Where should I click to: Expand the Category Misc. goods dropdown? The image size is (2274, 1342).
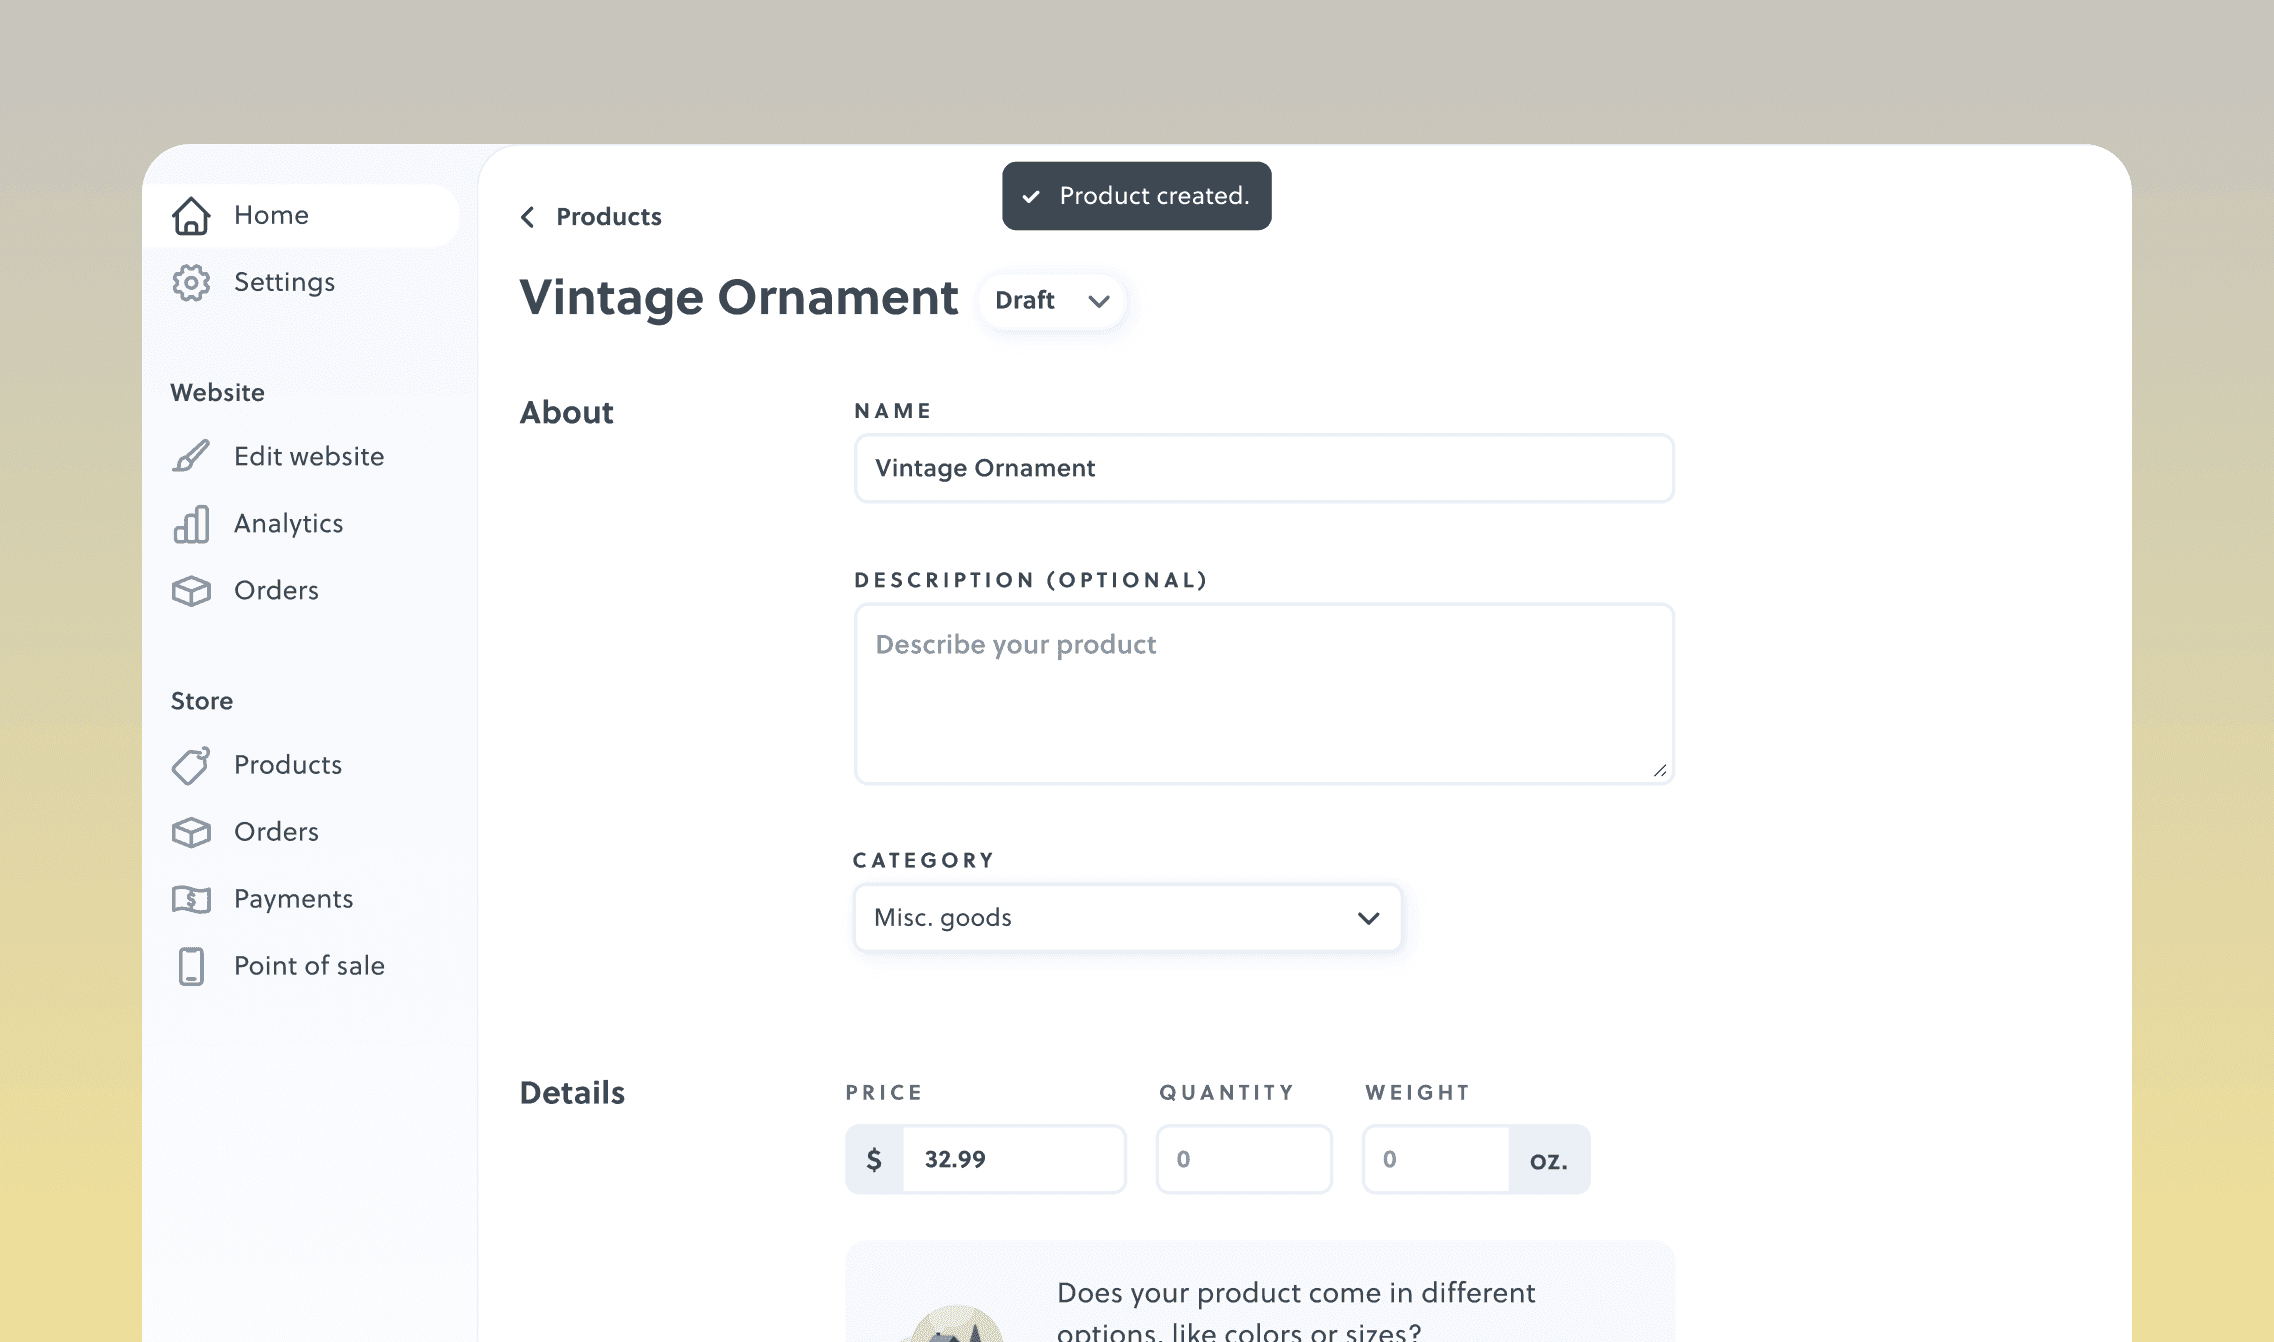pyautogui.click(x=1127, y=918)
